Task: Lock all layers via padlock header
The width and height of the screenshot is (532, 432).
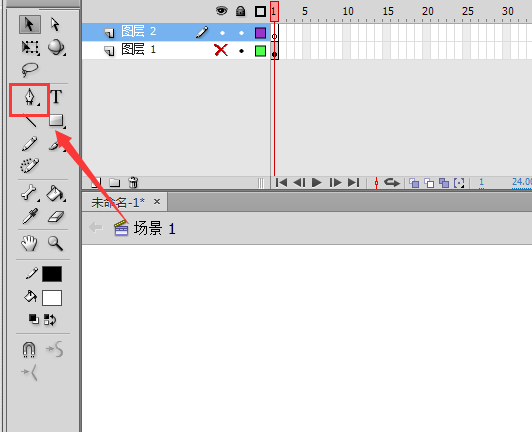Action: [x=241, y=11]
